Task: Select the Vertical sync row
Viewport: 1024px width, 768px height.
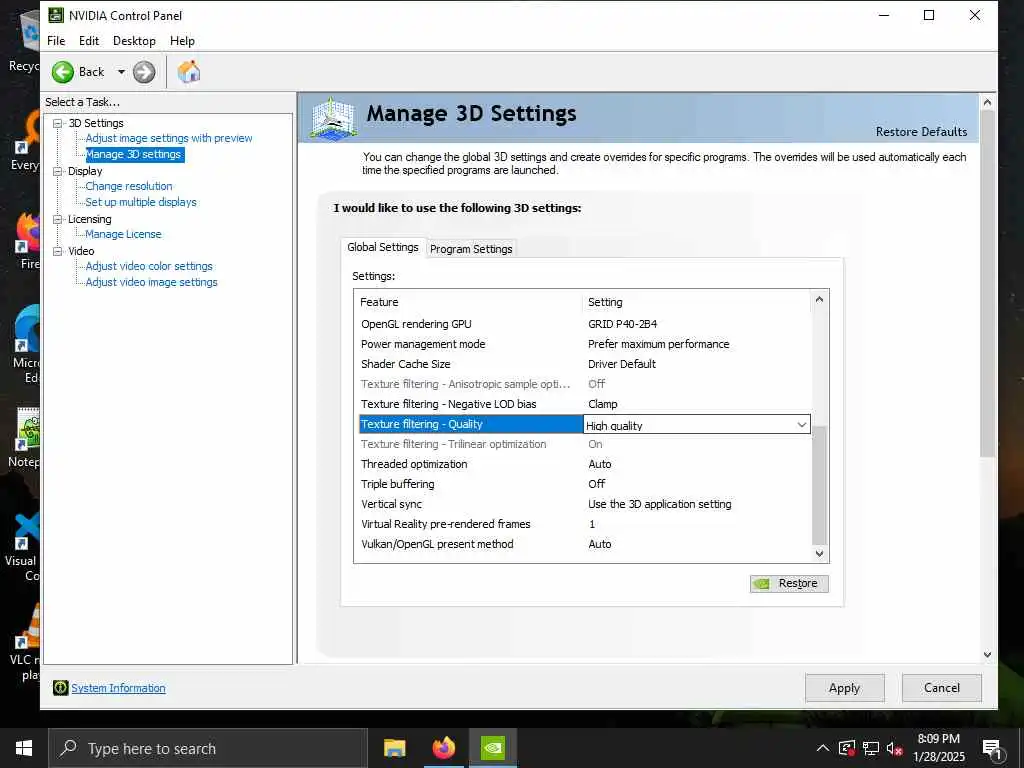Action: click(x=585, y=504)
